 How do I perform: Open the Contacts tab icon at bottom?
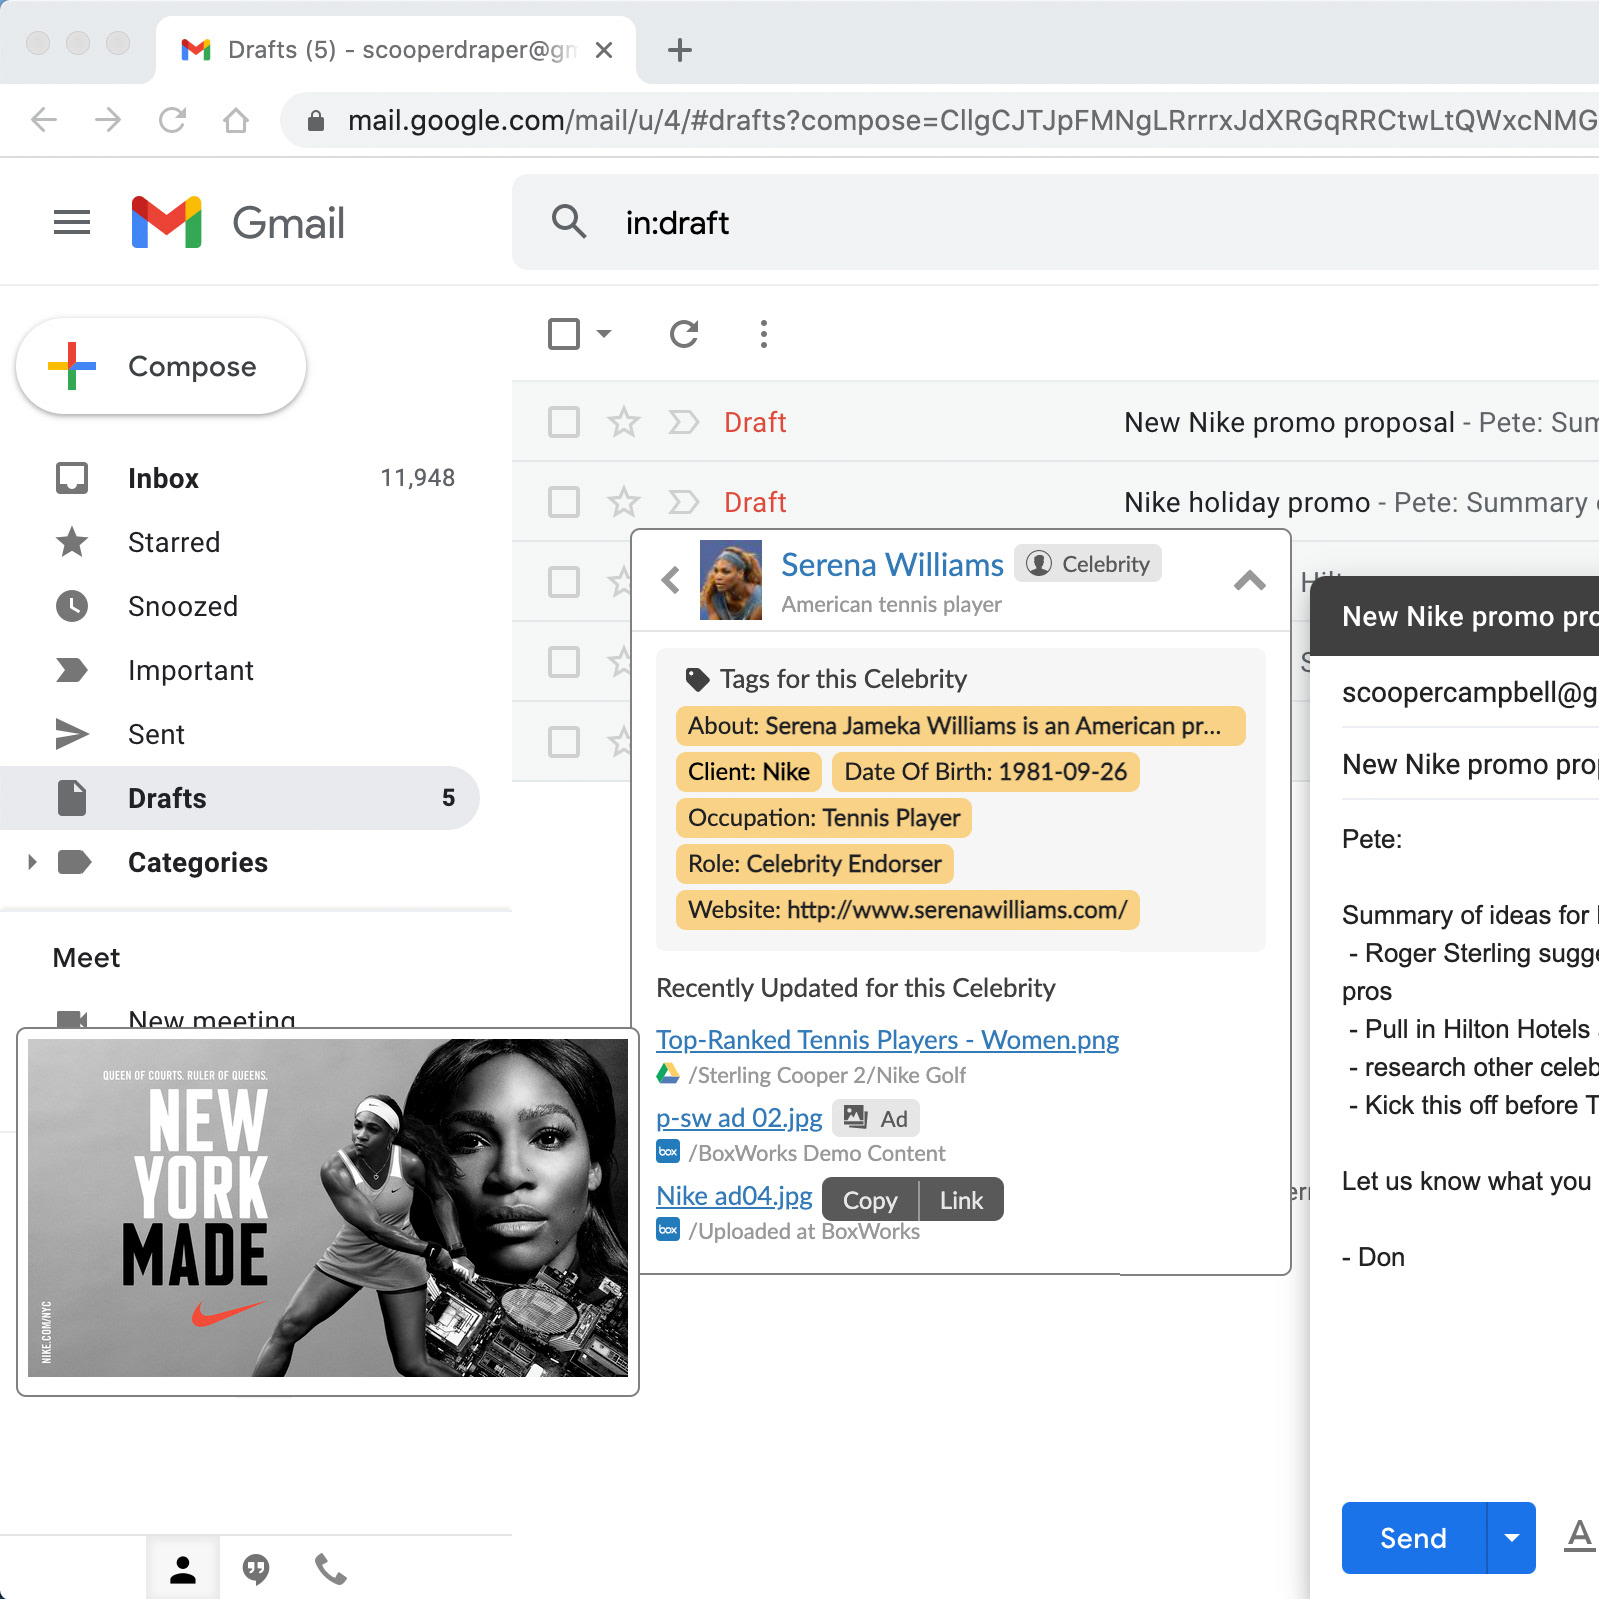point(183,1569)
